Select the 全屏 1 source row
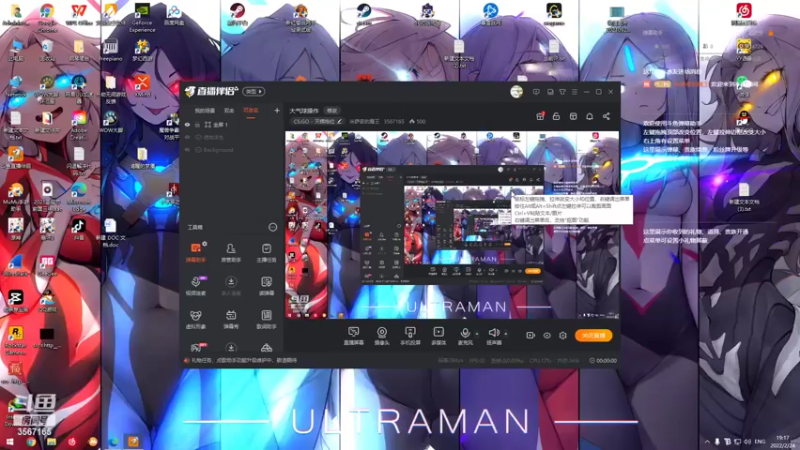The height and width of the screenshot is (450, 800). tap(233, 124)
